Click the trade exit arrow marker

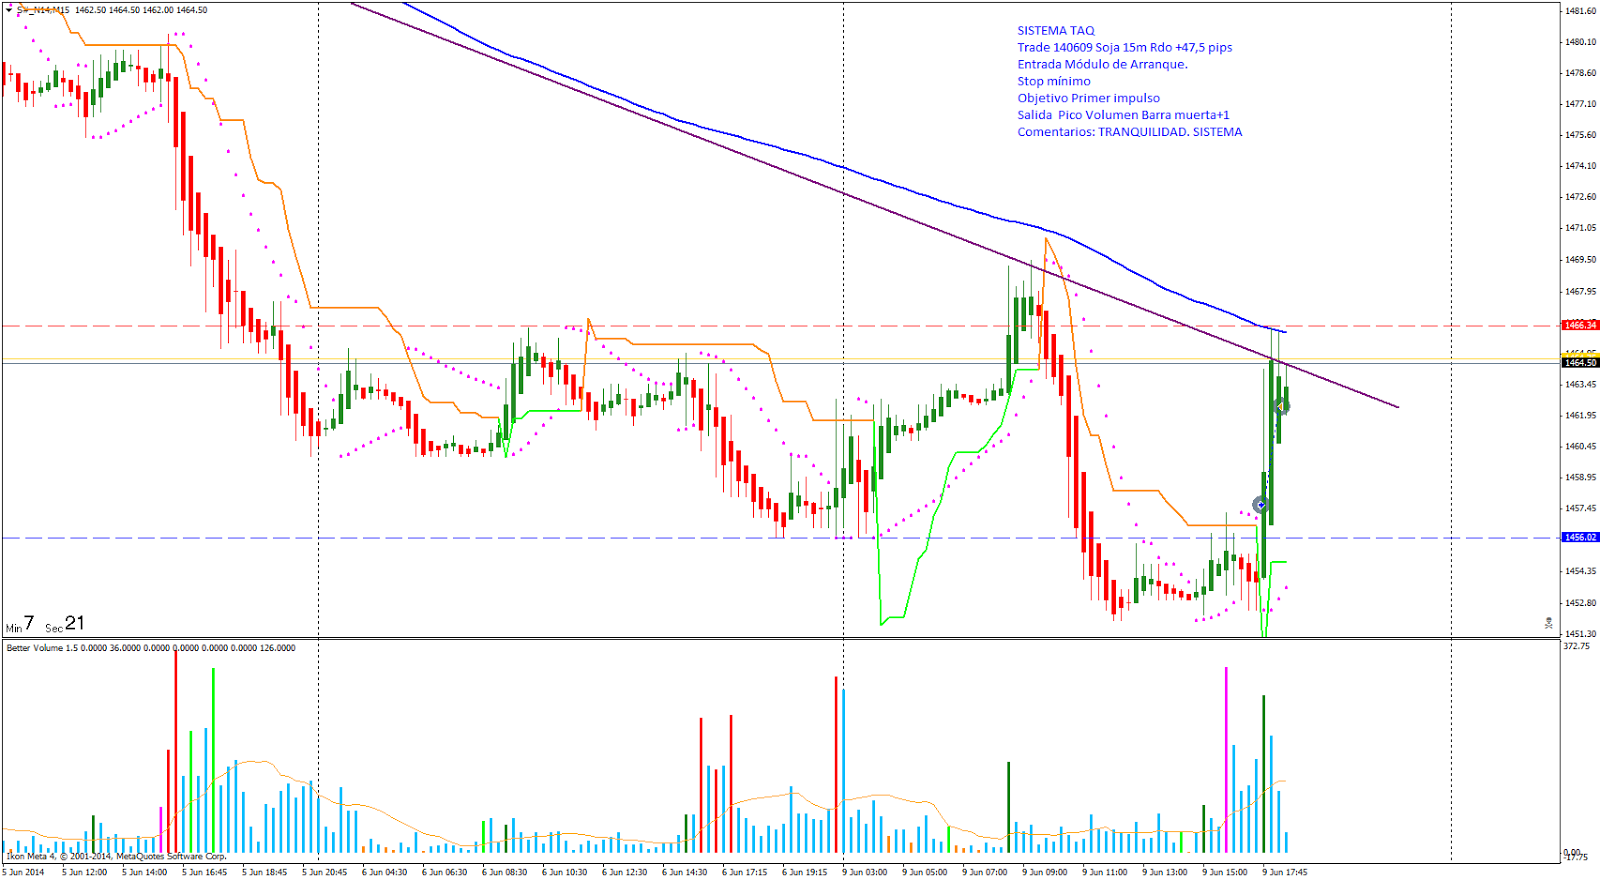click(1281, 406)
